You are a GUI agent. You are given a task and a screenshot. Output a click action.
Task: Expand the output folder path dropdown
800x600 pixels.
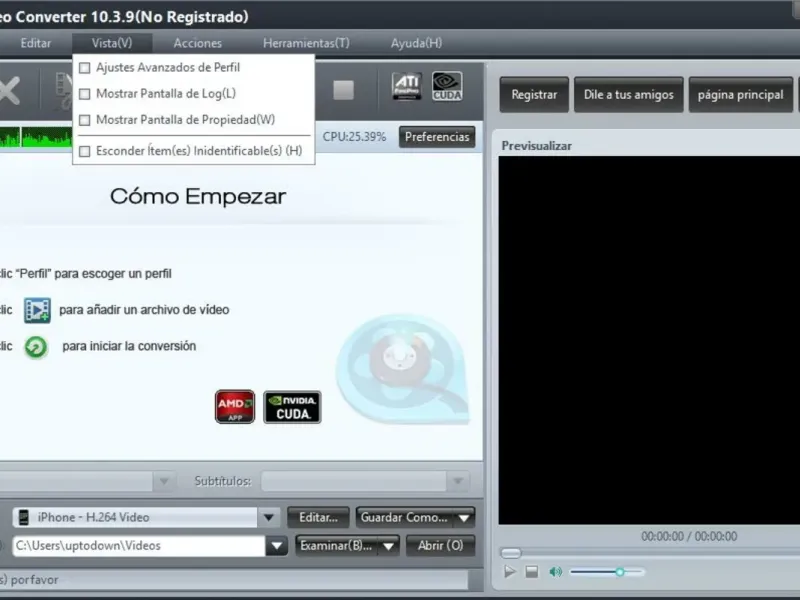pos(277,546)
